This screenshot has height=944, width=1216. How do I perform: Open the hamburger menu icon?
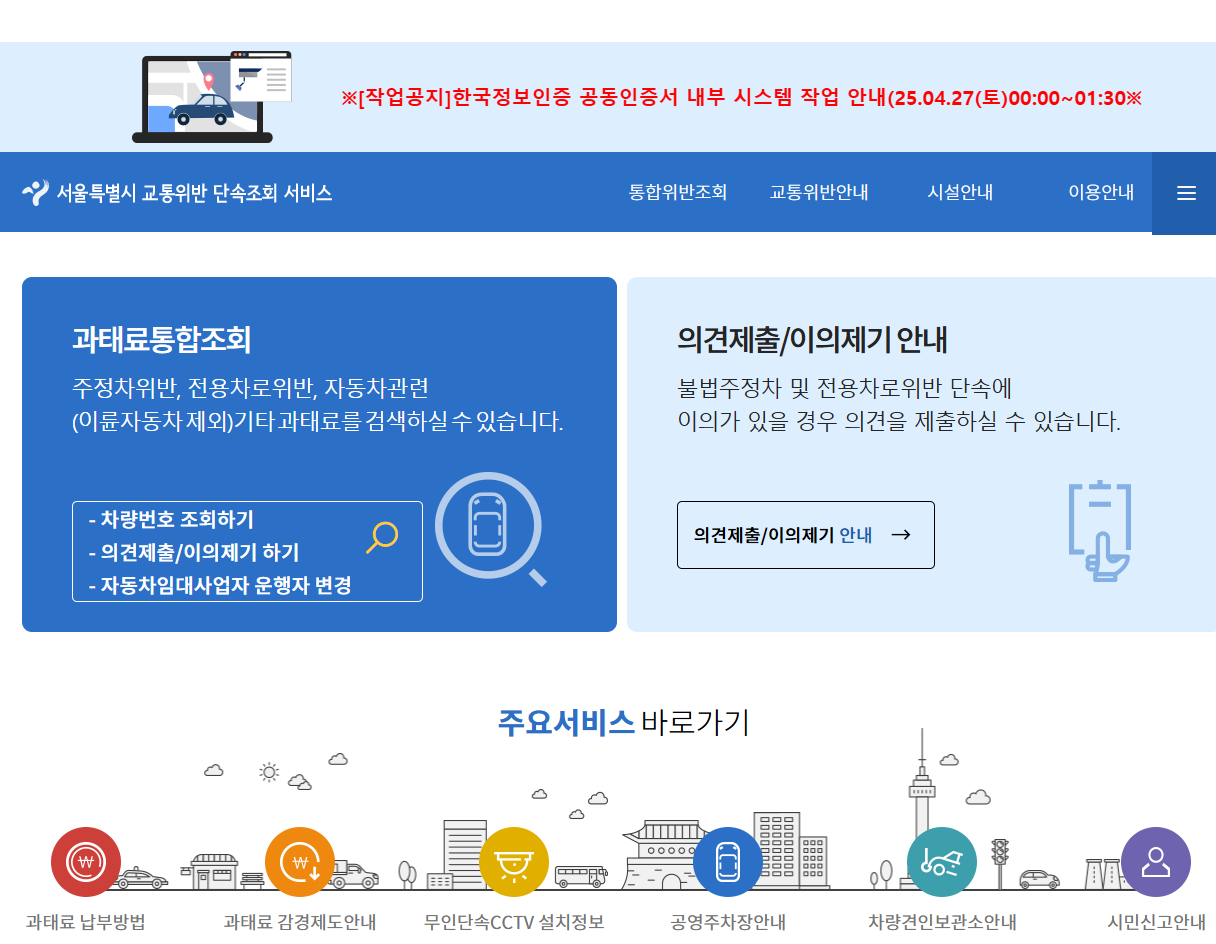[x=1186, y=194]
